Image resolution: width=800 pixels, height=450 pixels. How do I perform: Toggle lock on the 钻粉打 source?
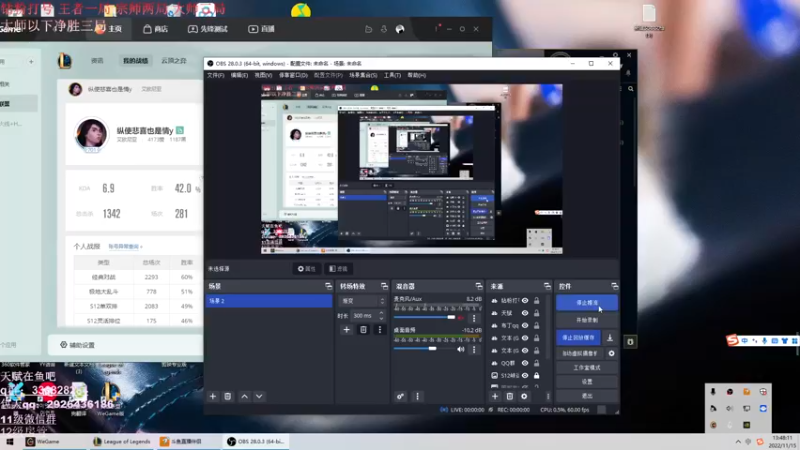[x=537, y=301]
